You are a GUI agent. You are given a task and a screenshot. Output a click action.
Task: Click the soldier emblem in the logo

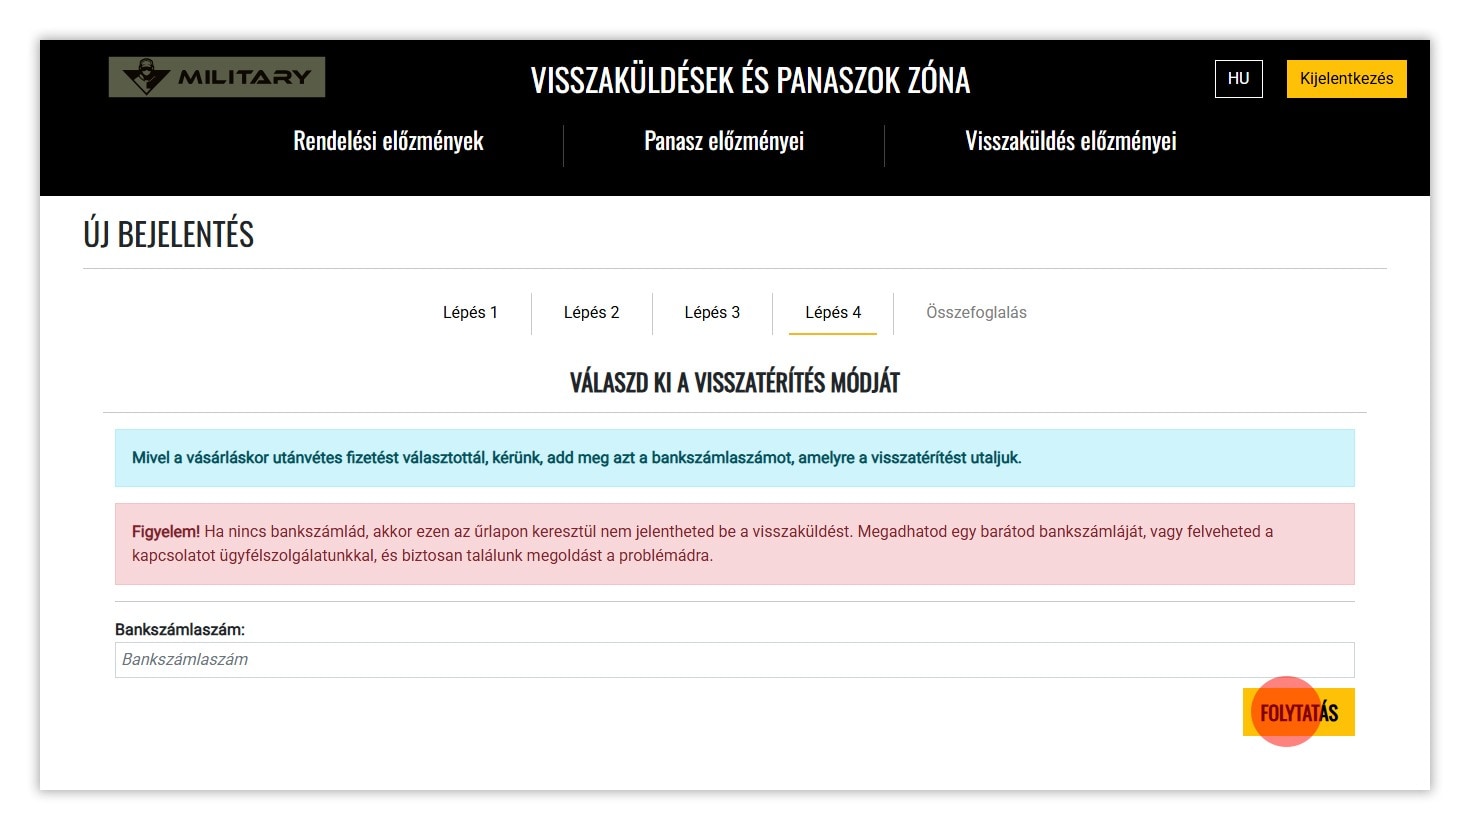click(146, 76)
